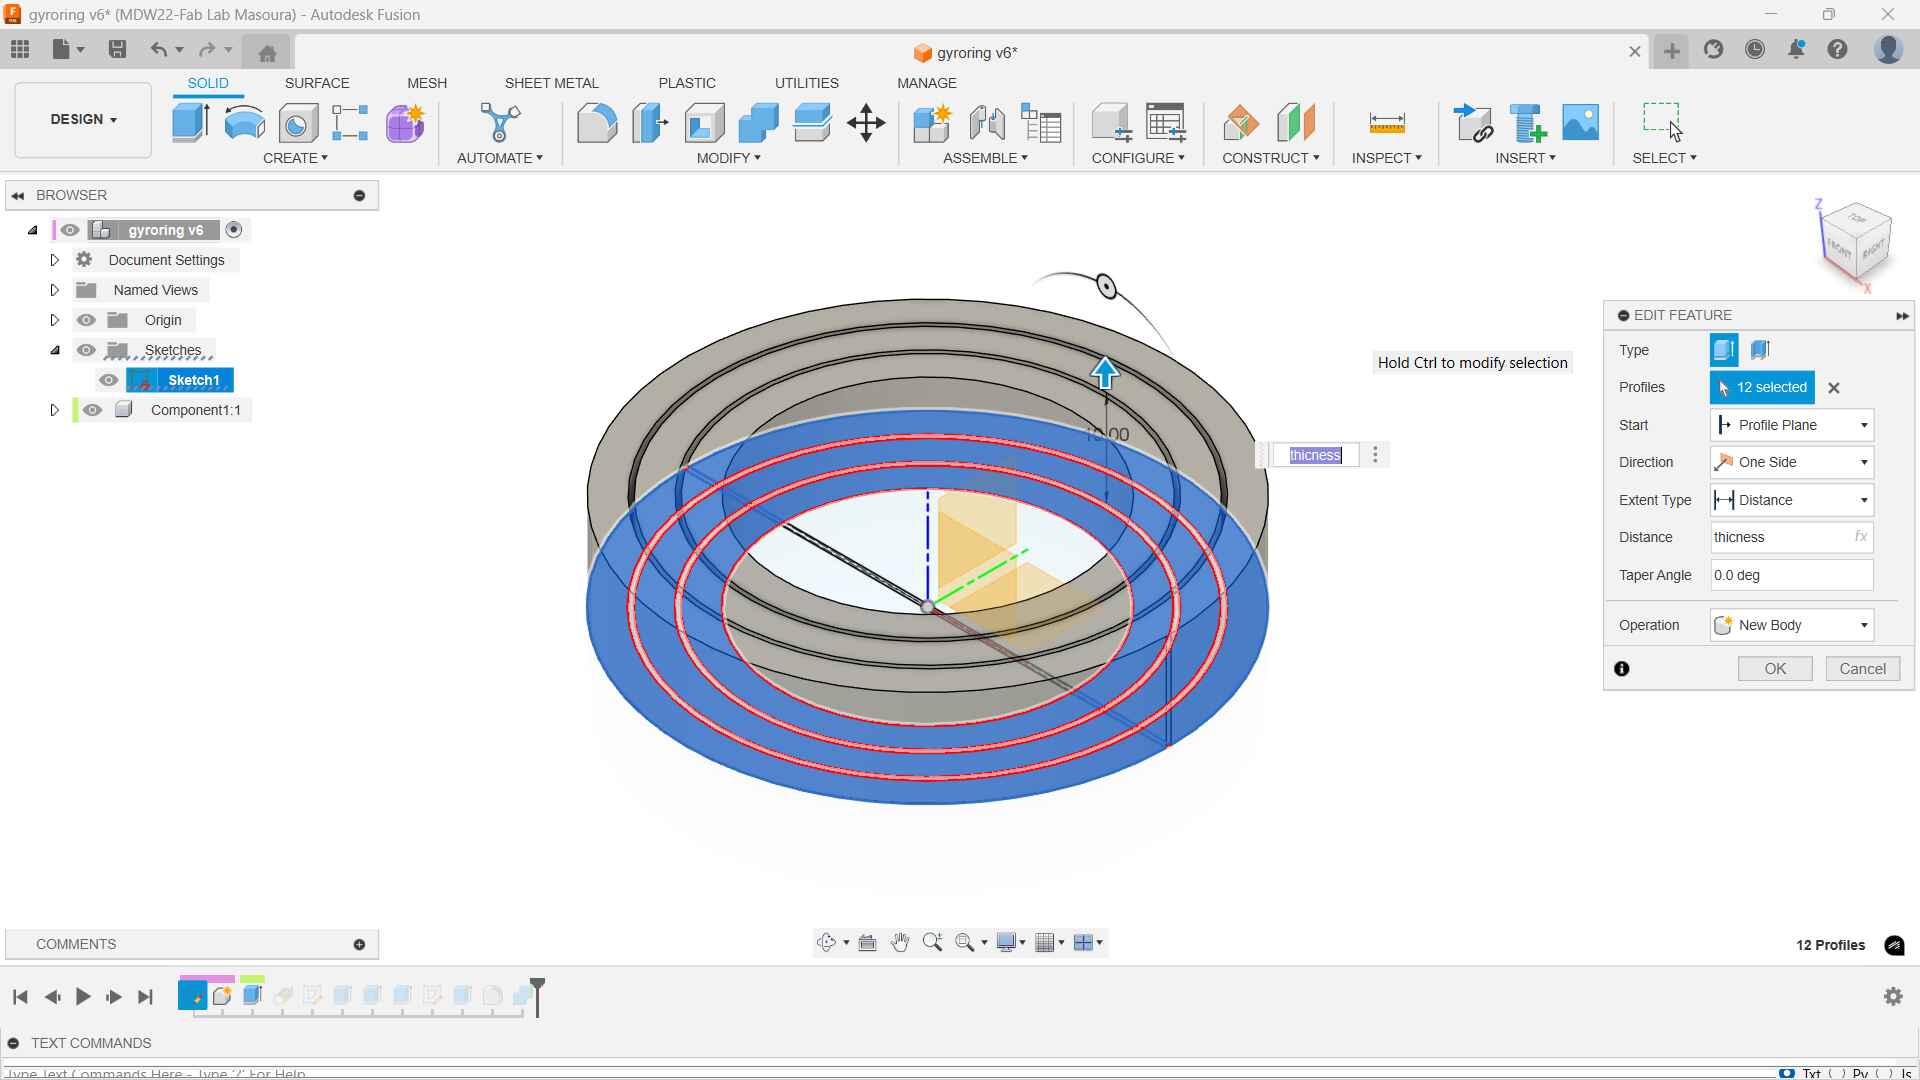Switch to the SHEET METAL tab

pos(551,83)
